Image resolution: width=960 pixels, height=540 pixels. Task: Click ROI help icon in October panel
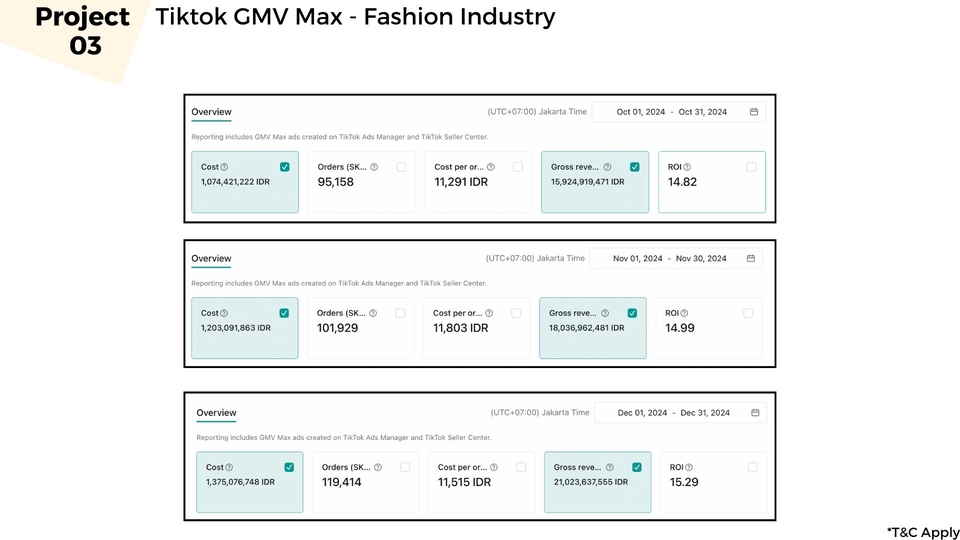click(x=687, y=167)
